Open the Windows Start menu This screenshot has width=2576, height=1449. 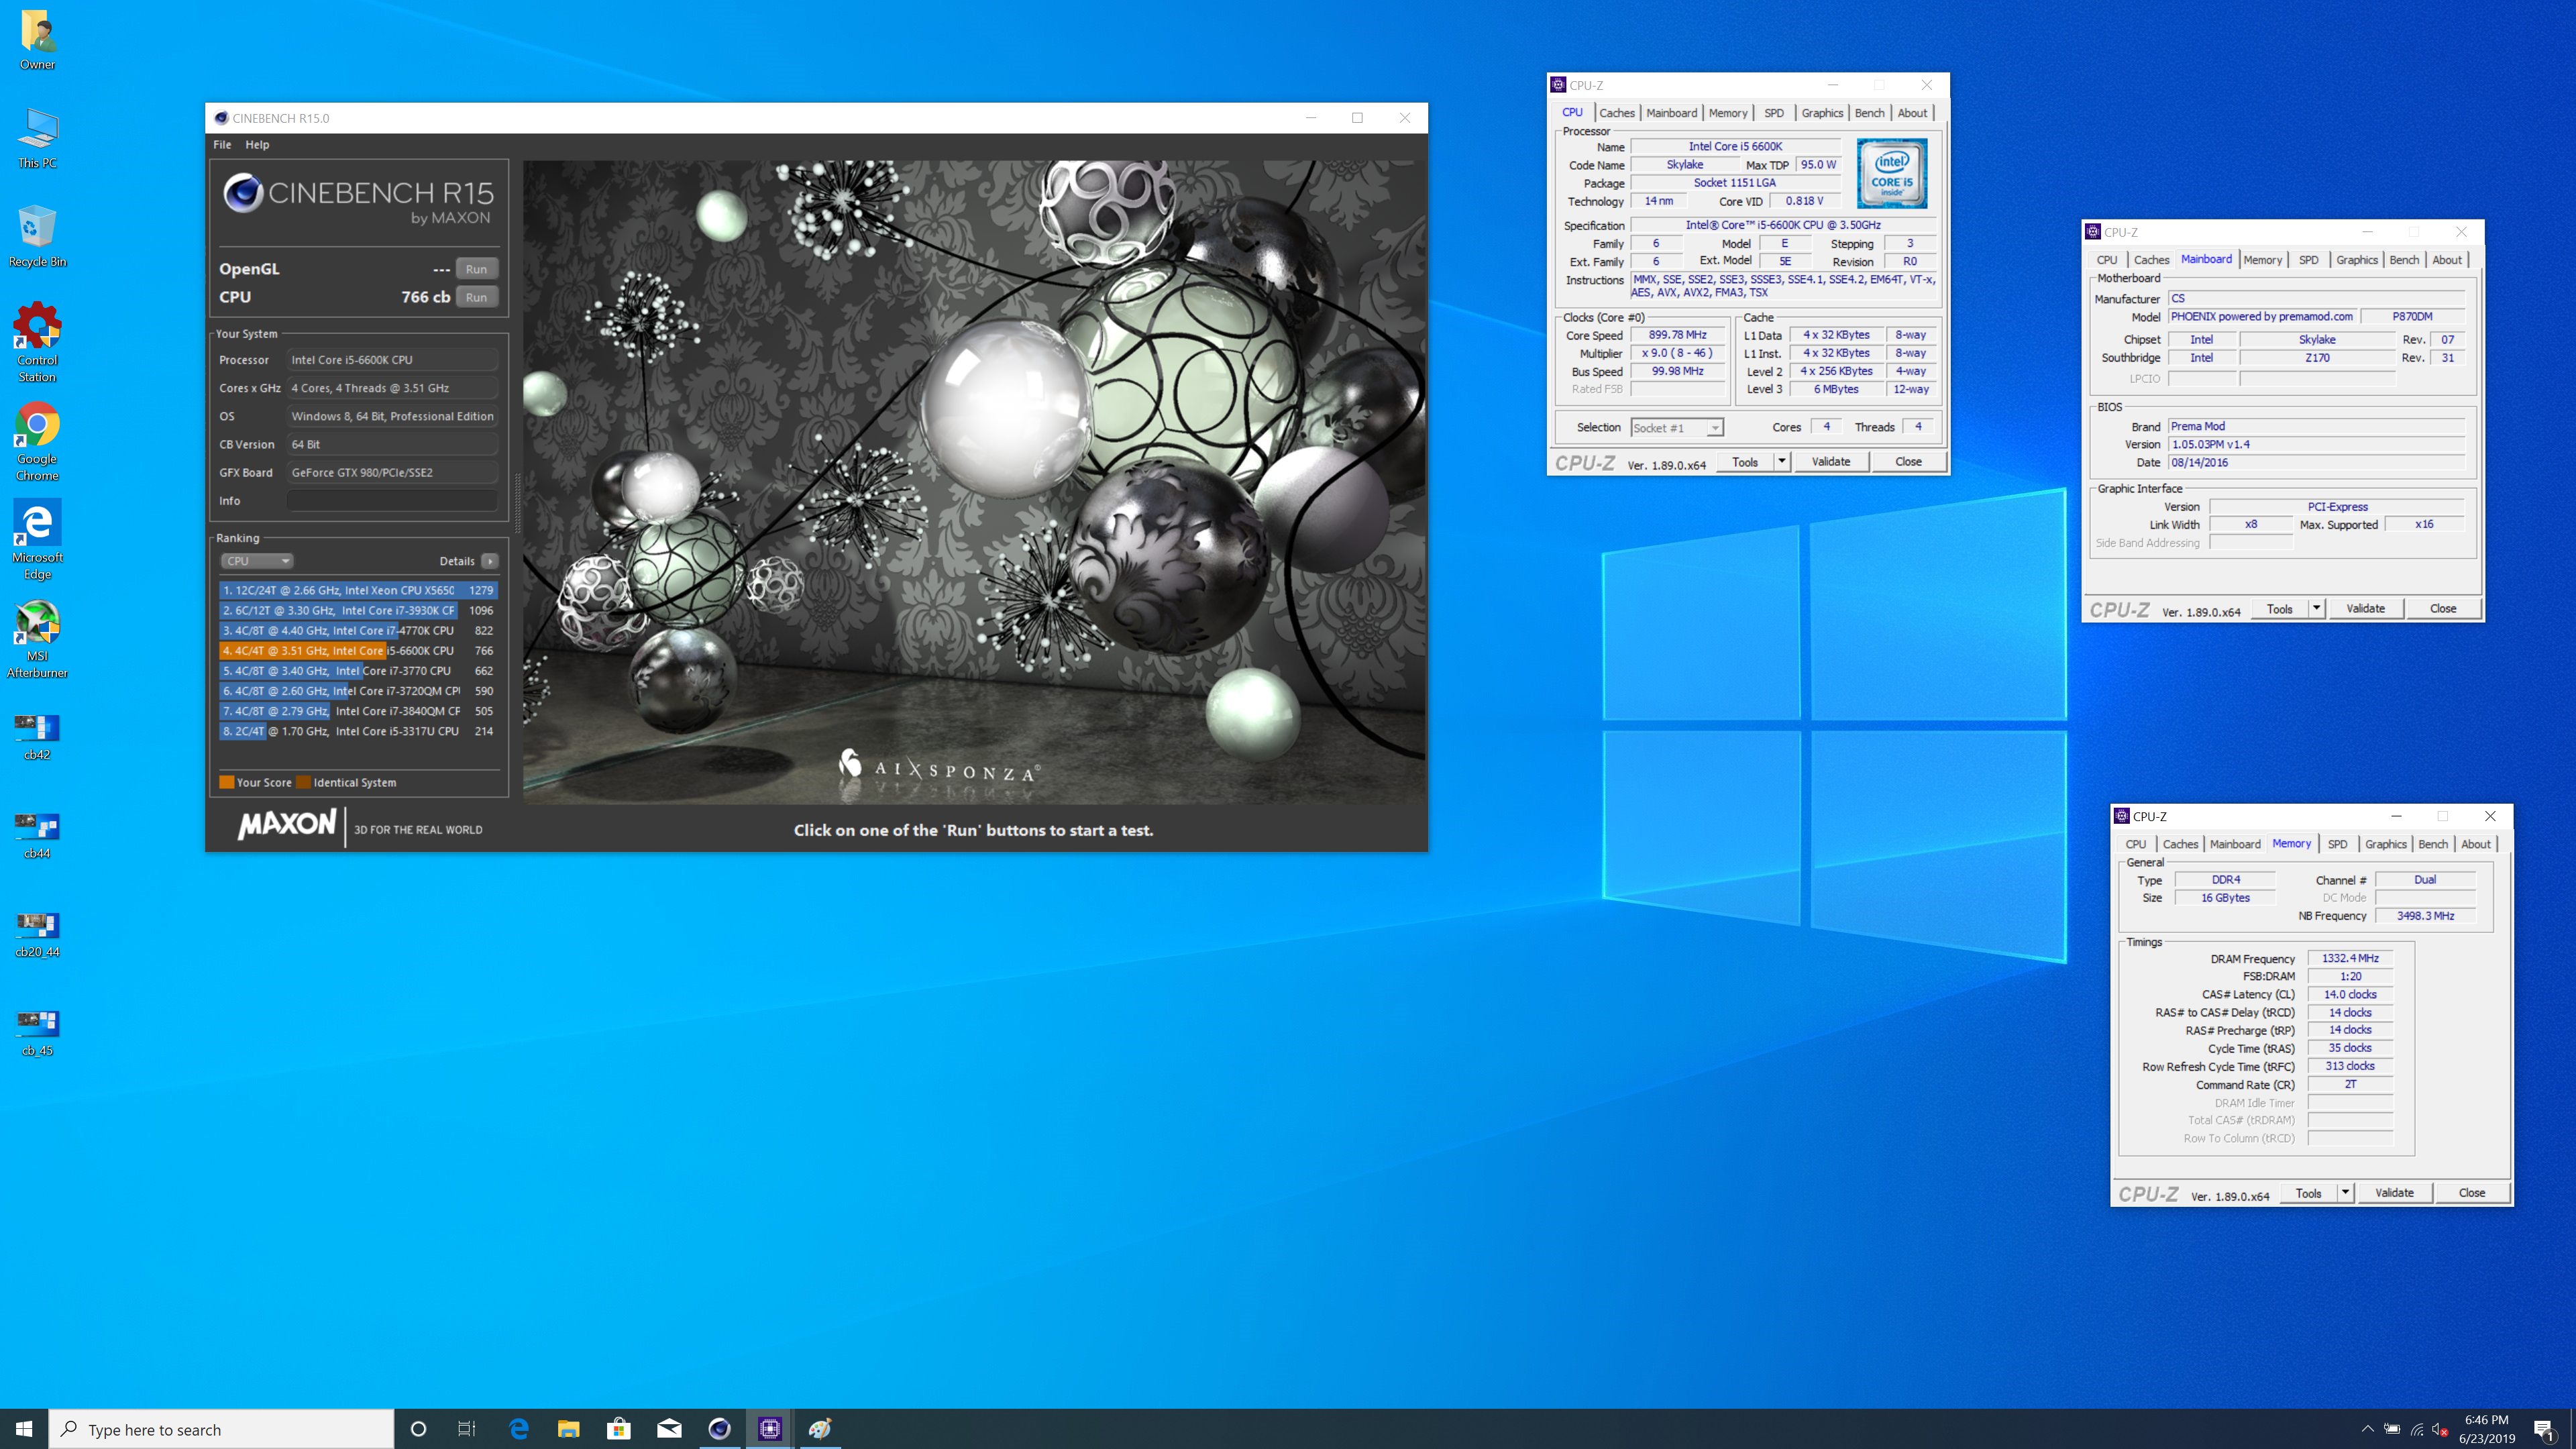pos(24,1429)
